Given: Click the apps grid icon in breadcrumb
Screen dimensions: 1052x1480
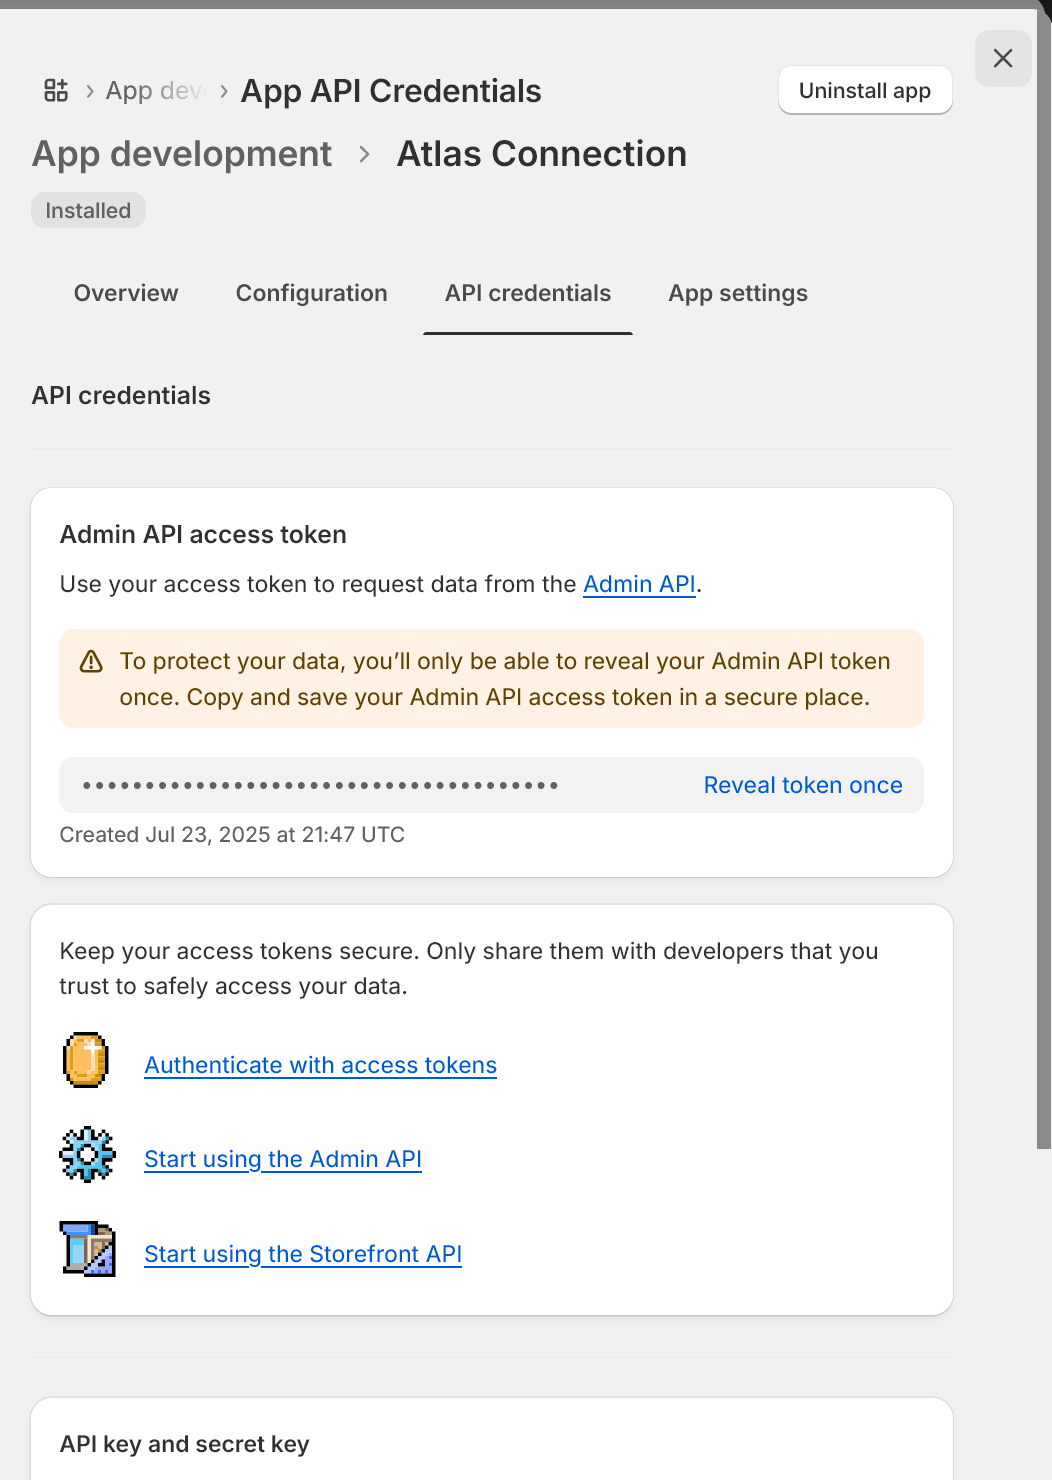Looking at the screenshot, I should 56,90.
